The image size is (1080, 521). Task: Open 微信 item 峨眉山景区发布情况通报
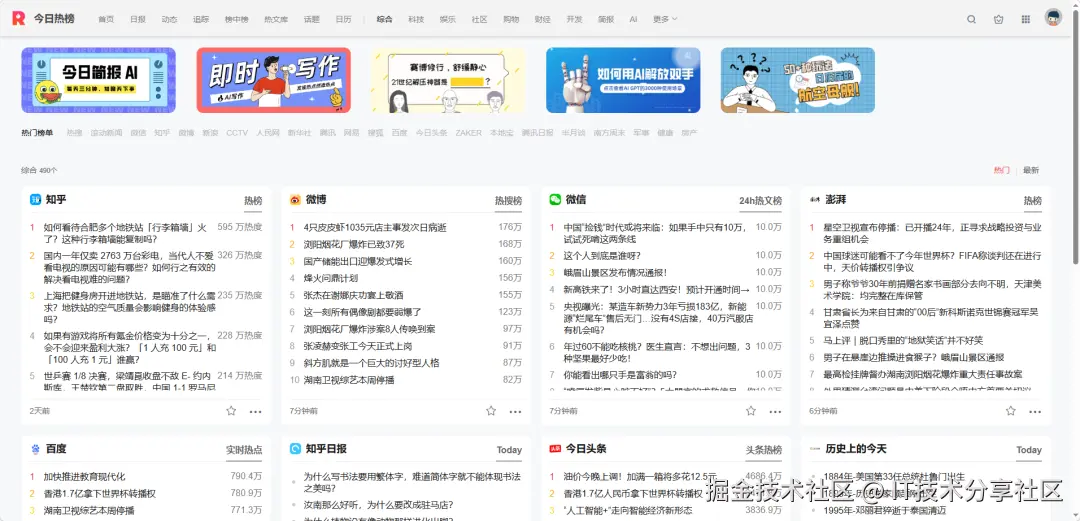pyautogui.click(x=615, y=272)
